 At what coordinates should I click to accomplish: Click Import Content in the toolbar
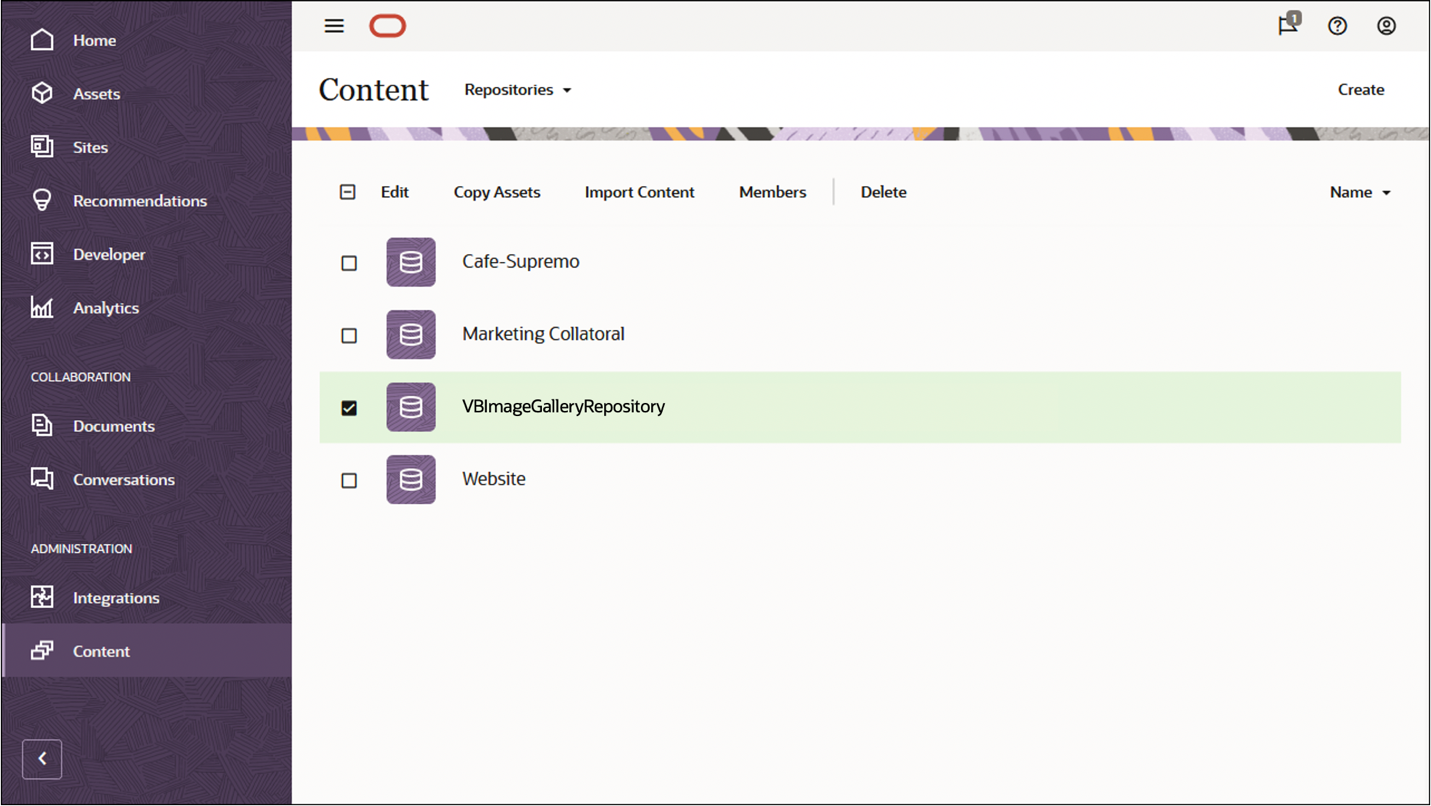639,191
